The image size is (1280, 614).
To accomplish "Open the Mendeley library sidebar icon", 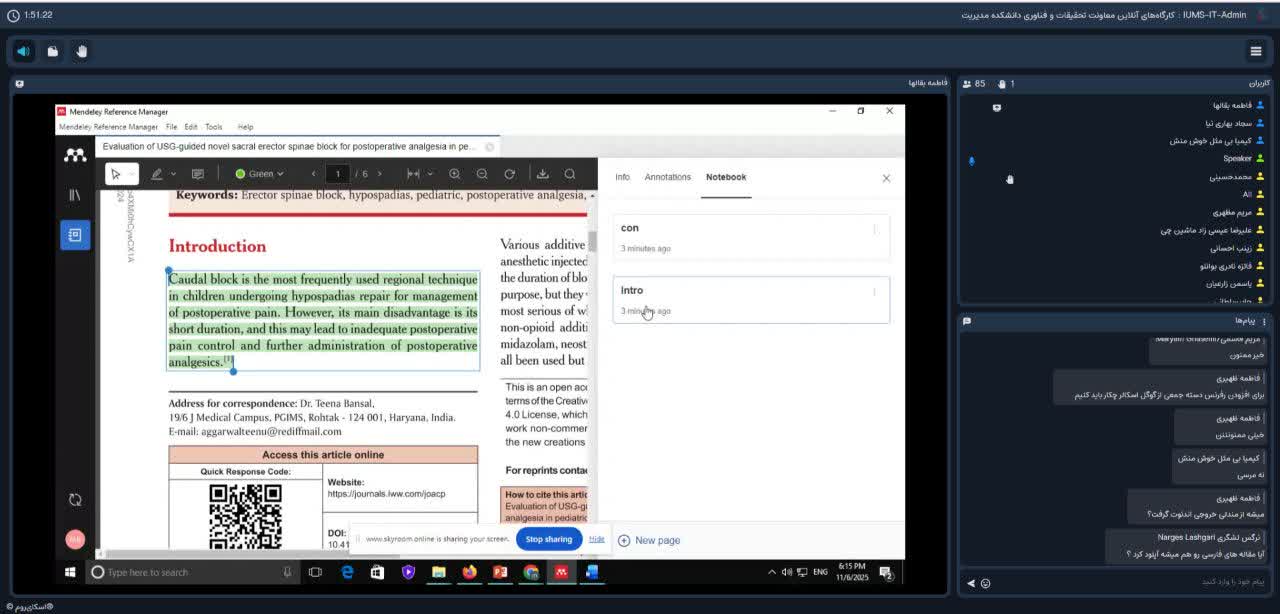I will point(75,195).
